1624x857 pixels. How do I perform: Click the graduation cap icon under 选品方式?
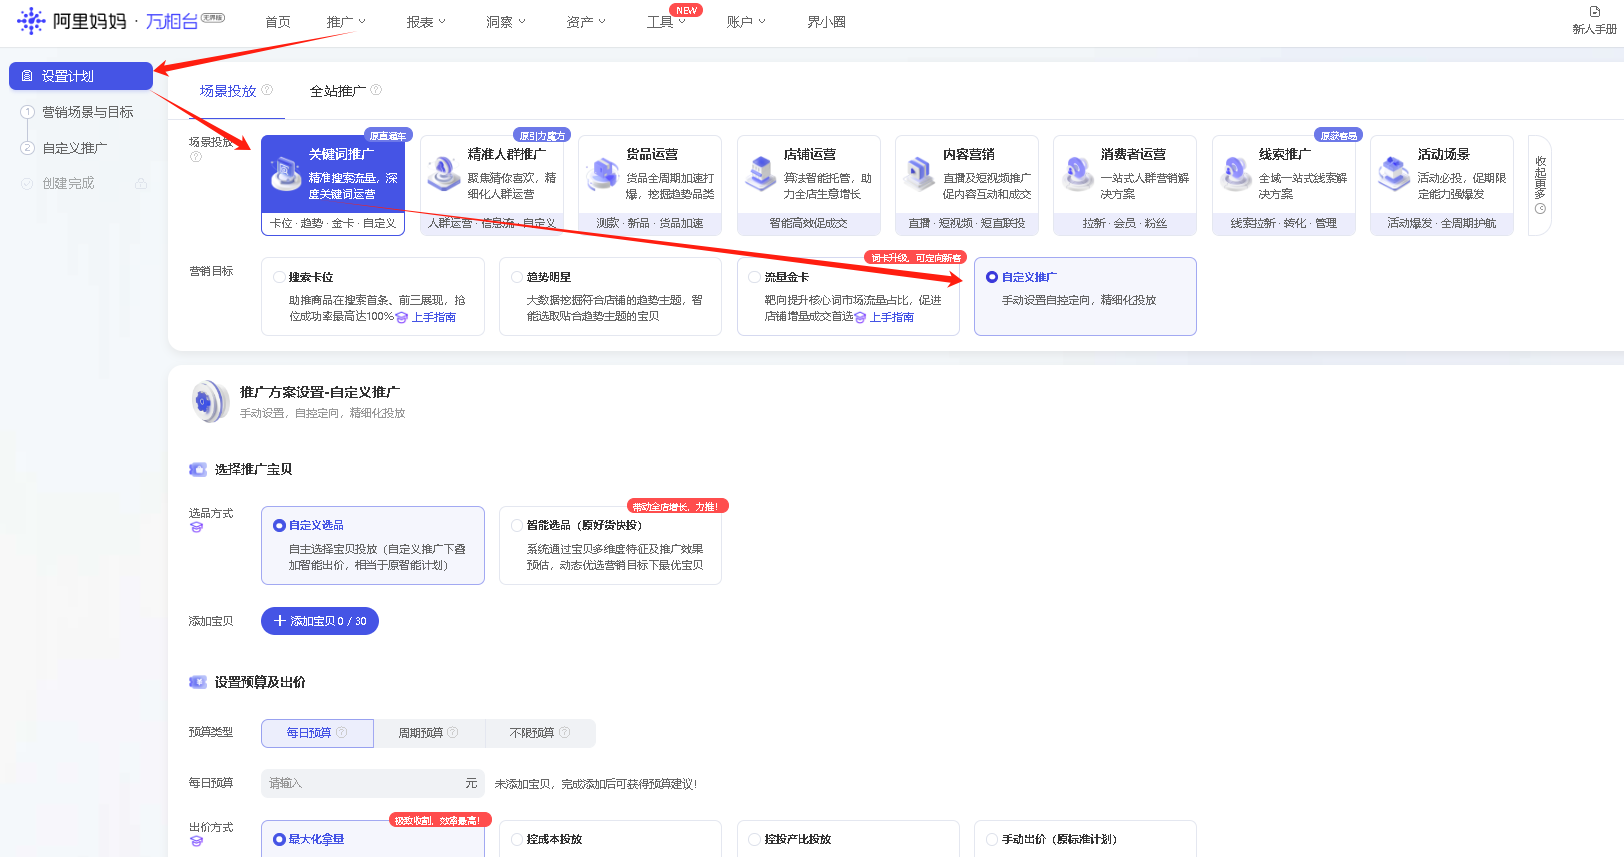pyautogui.click(x=196, y=528)
